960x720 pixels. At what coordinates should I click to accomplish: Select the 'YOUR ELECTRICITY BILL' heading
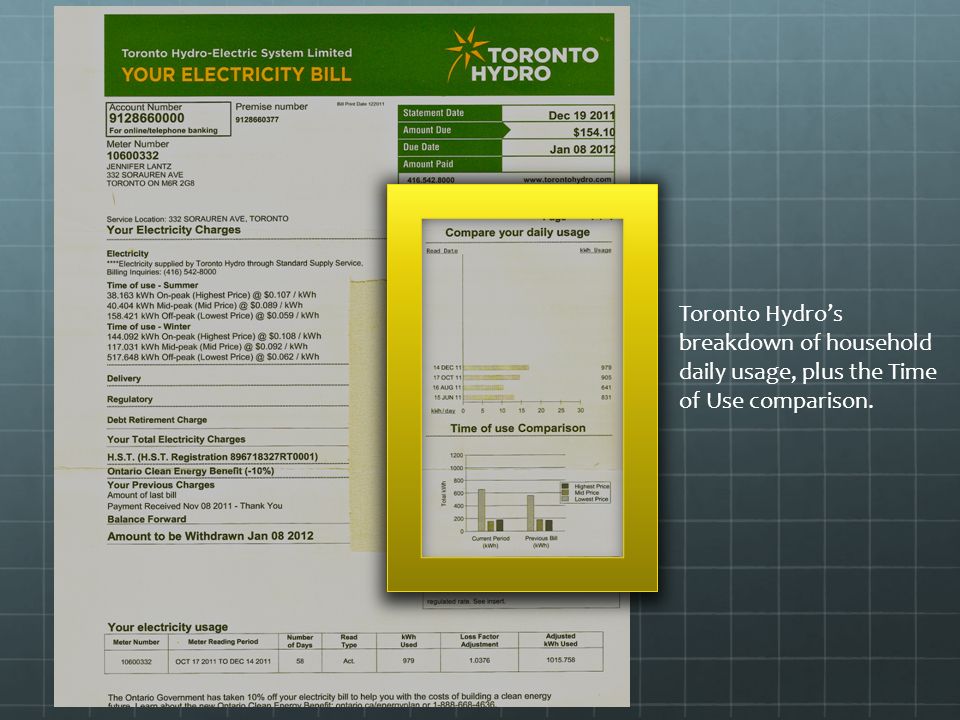pyautogui.click(x=236, y=75)
